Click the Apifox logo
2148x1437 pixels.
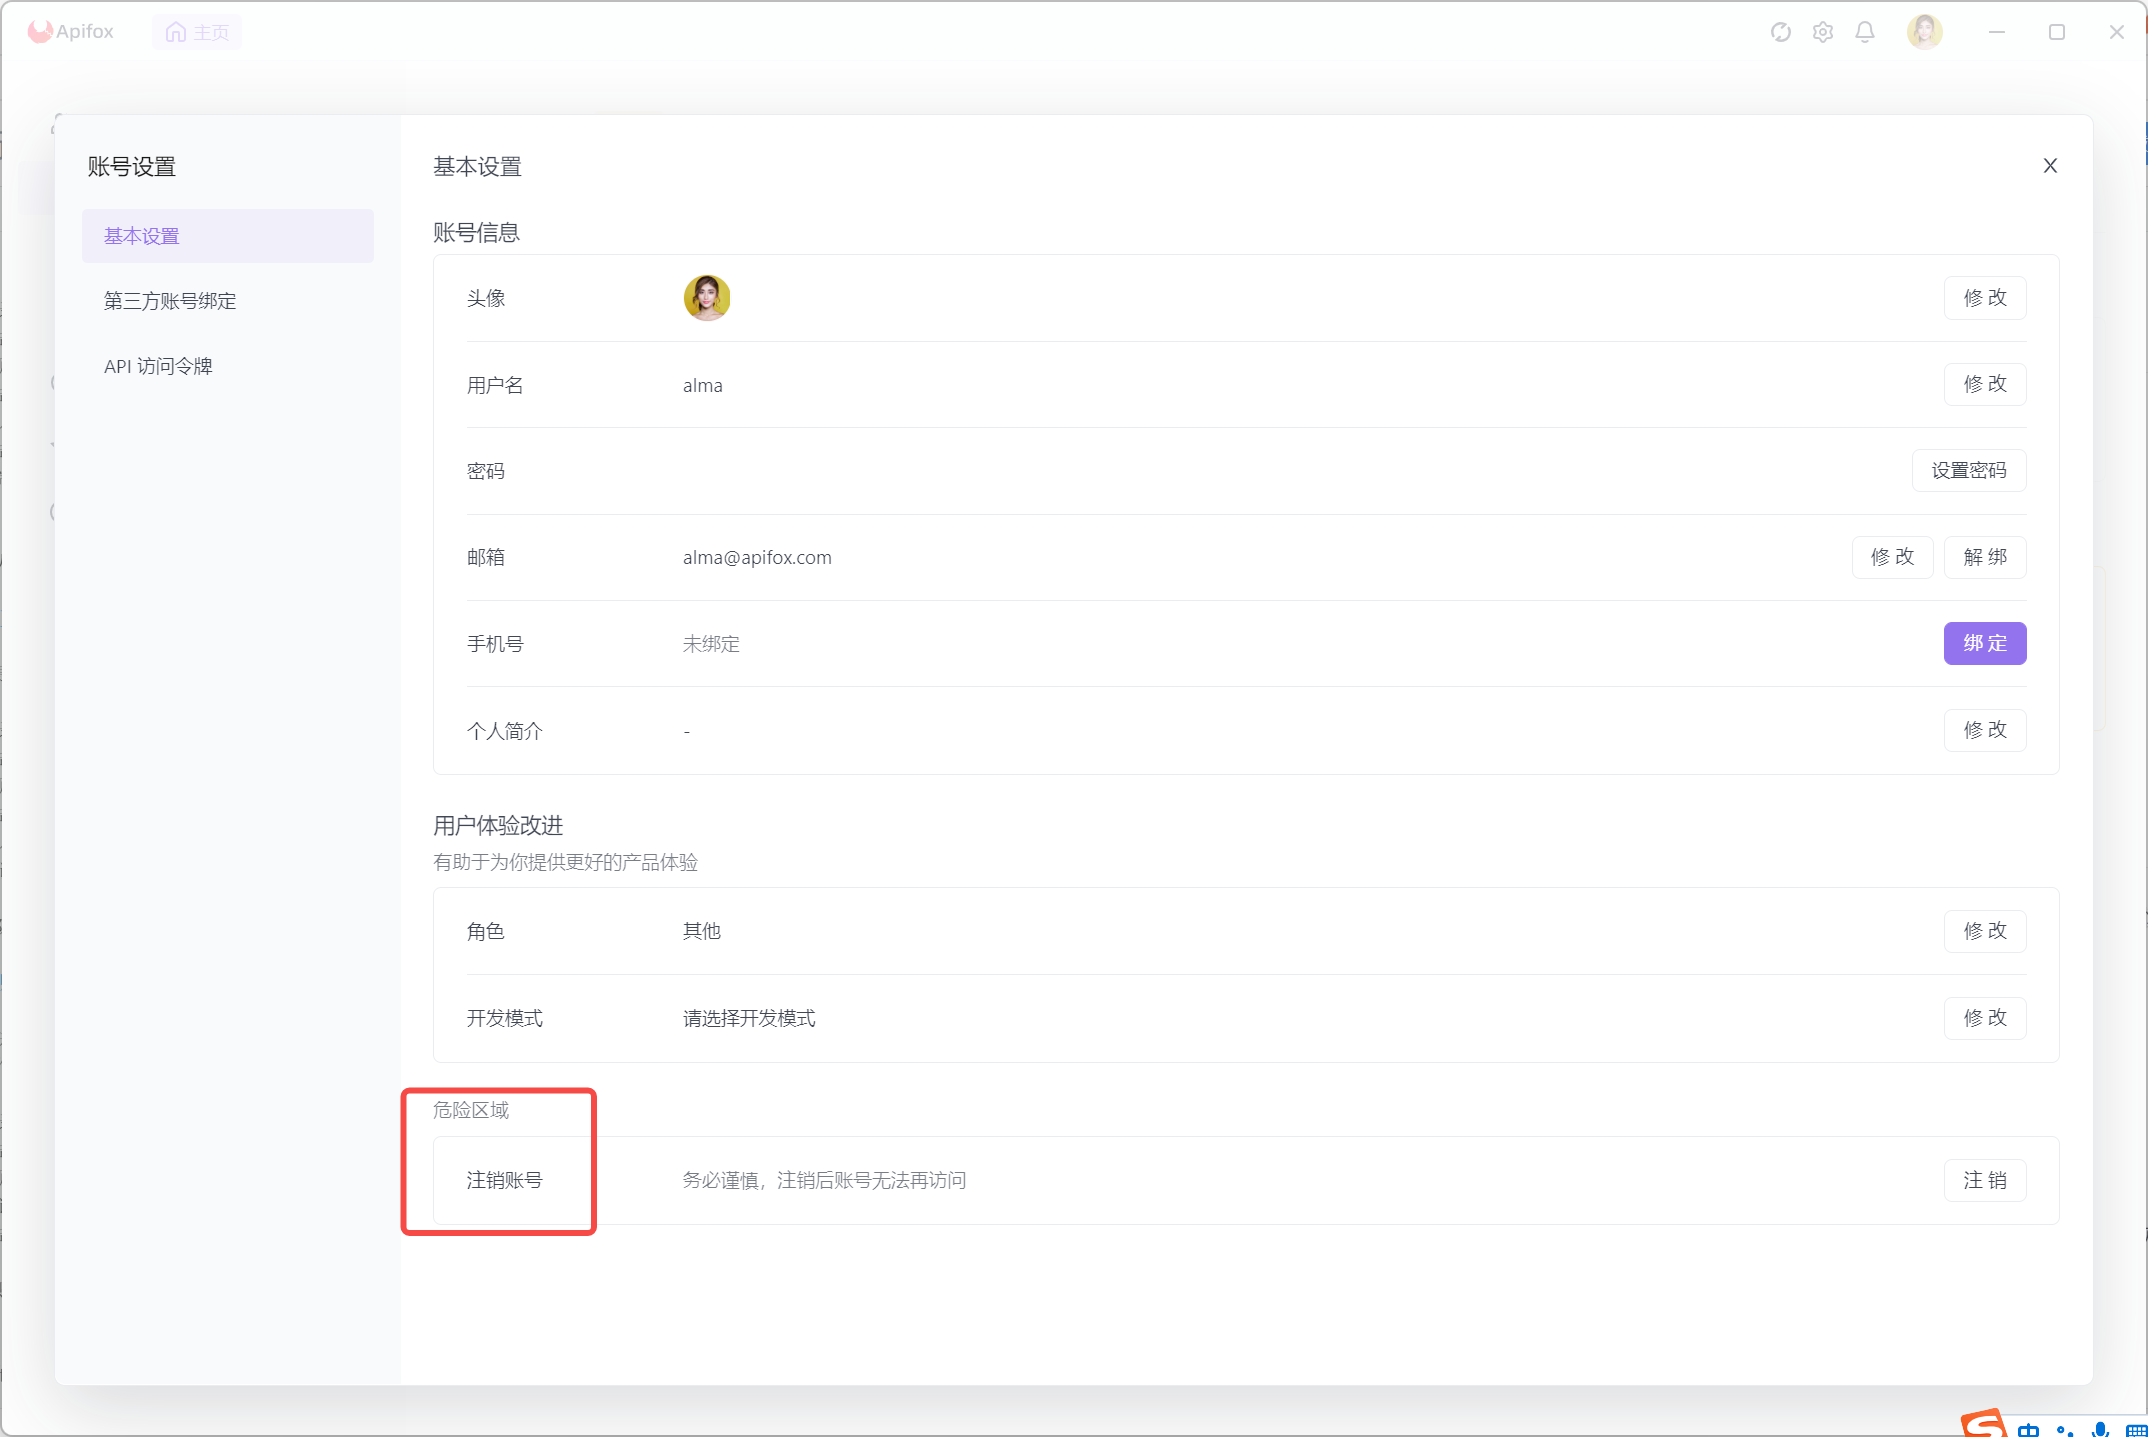(x=71, y=32)
